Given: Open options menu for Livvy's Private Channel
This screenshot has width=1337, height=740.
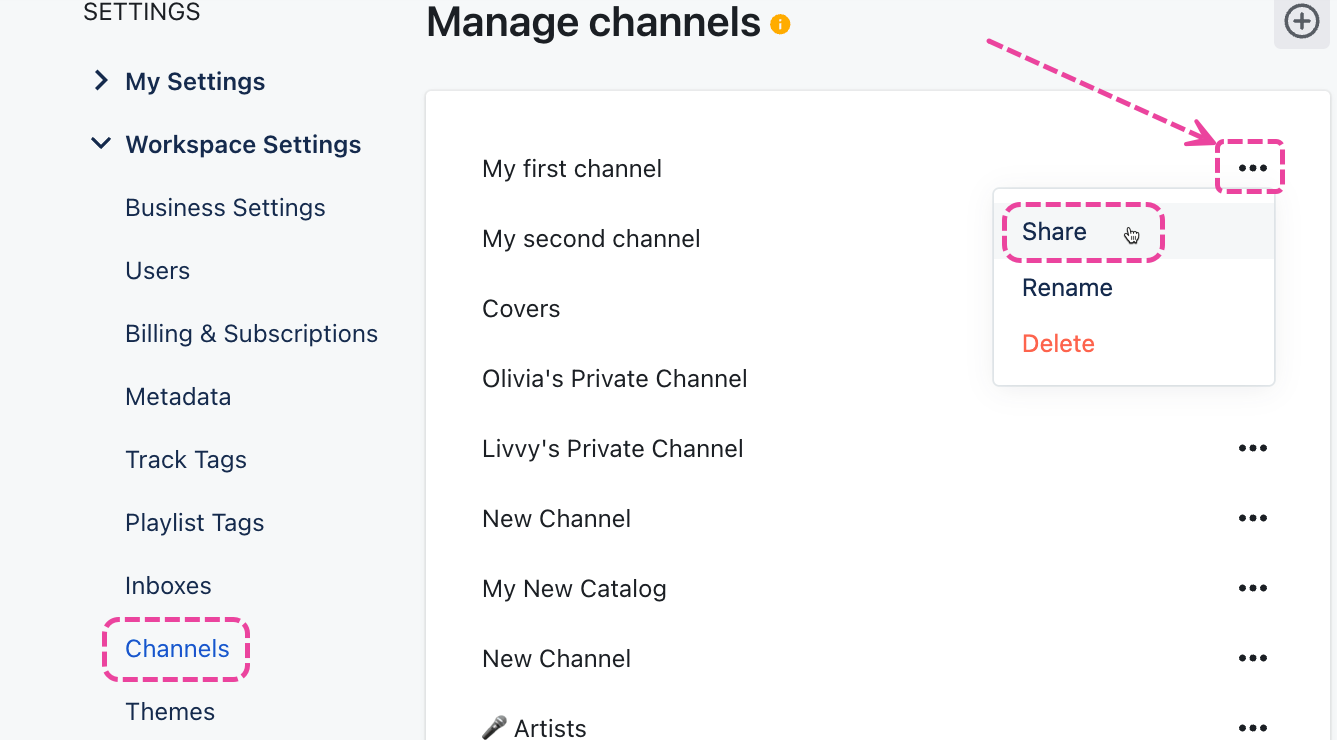Looking at the screenshot, I should point(1252,448).
